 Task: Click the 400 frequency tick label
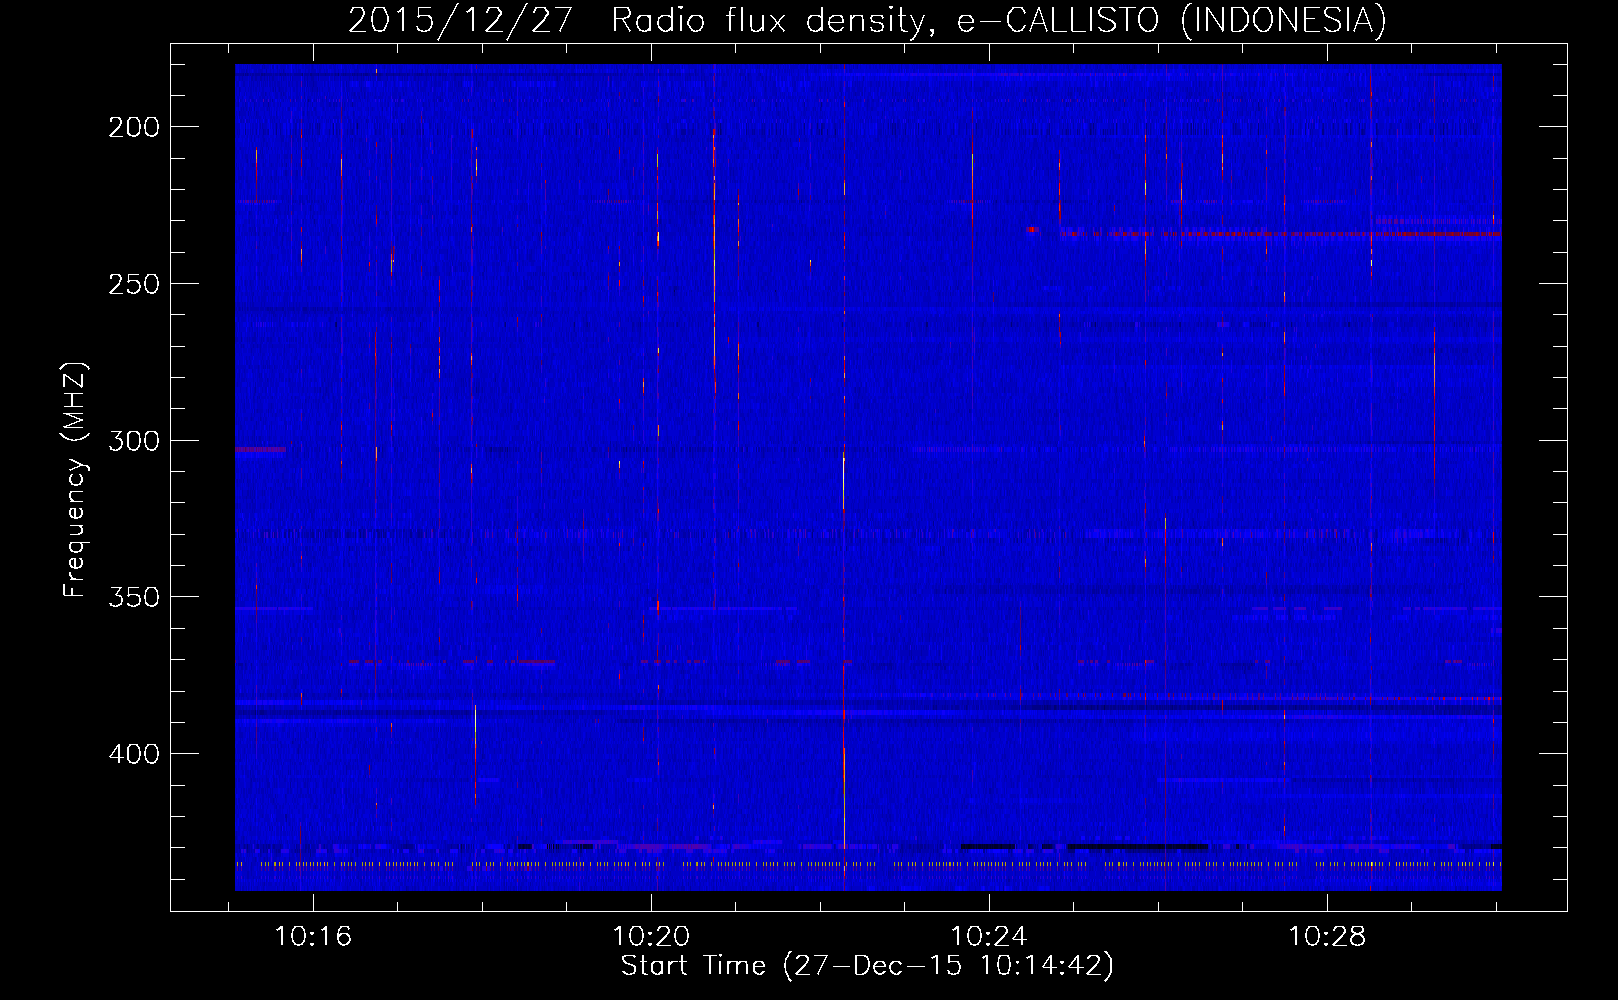coord(133,754)
